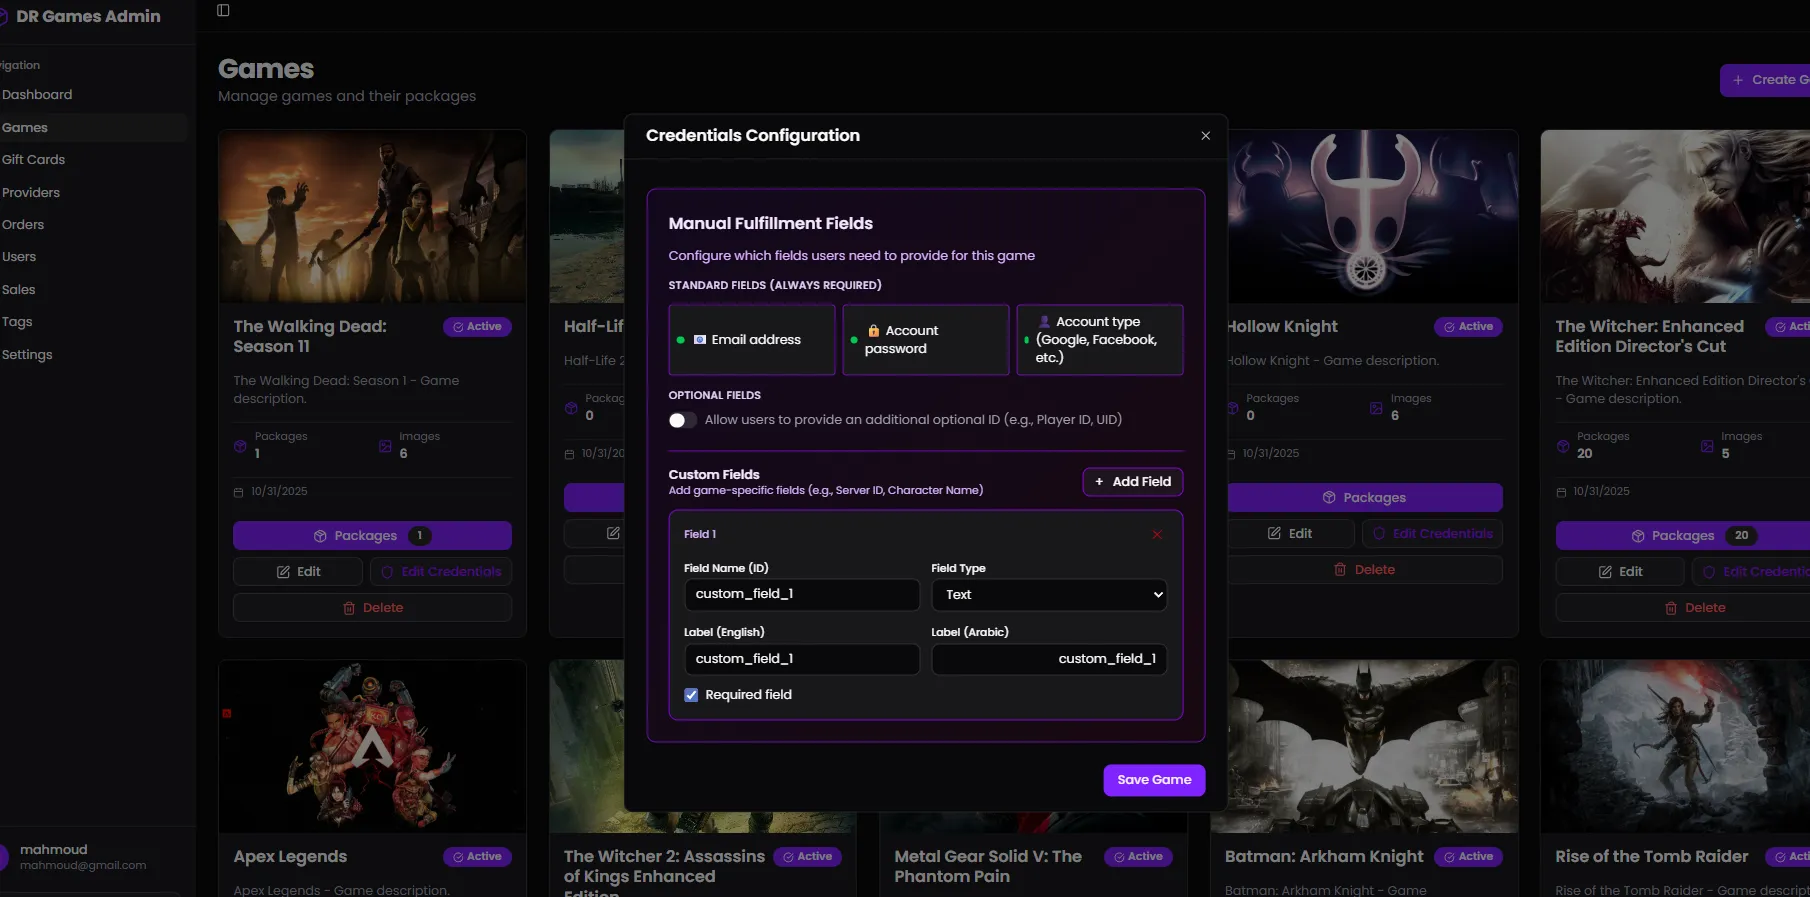This screenshot has height=897, width=1810.
Task: Toggle optional additional ID switch
Action: (x=683, y=420)
